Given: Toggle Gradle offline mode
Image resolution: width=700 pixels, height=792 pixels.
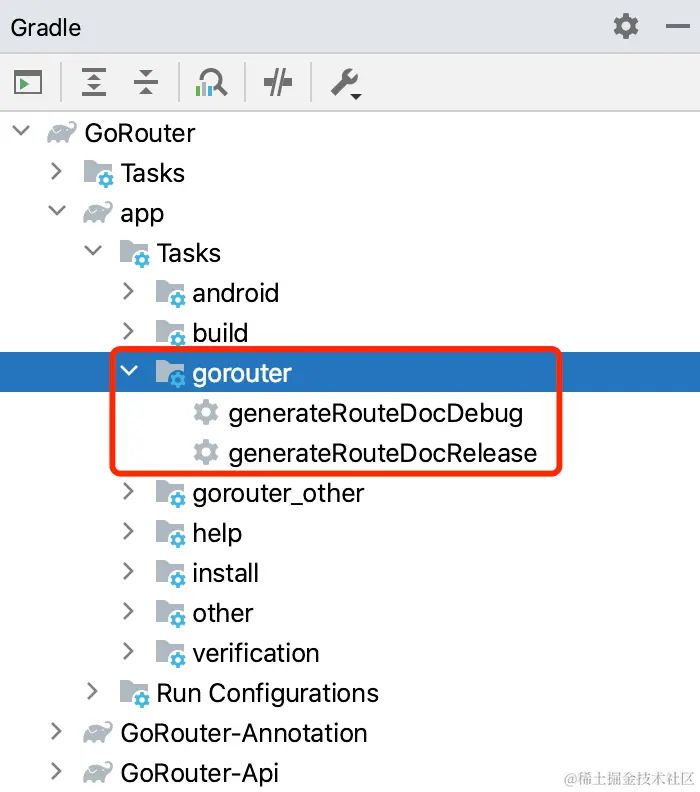Looking at the screenshot, I should [x=278, y=82].
